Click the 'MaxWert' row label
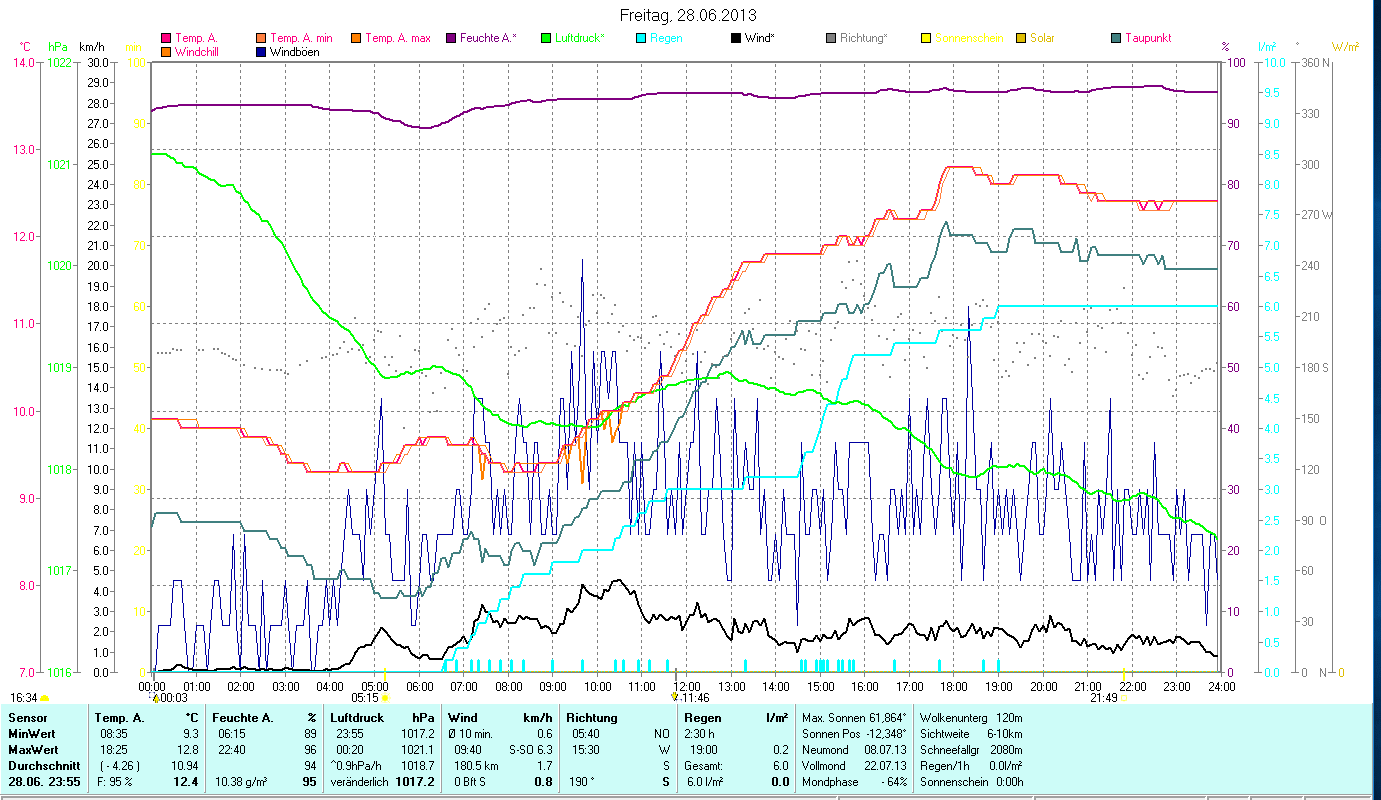Image resolution: width=1381 pixels, height=800 pixels. (33, 750)
